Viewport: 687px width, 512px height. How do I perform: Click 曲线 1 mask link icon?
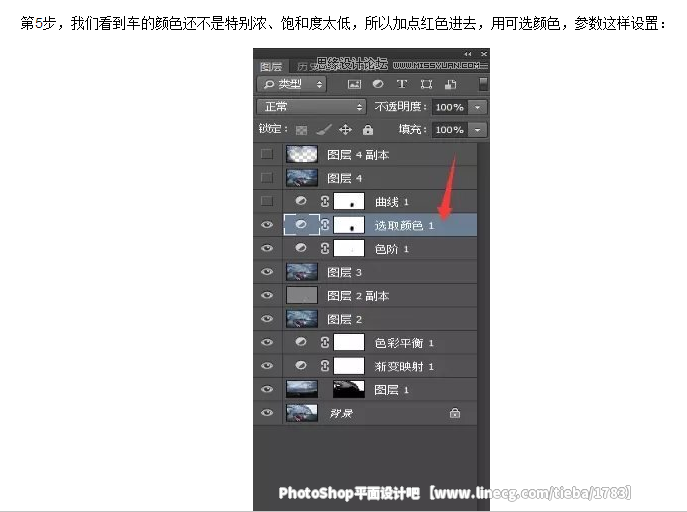324,201
